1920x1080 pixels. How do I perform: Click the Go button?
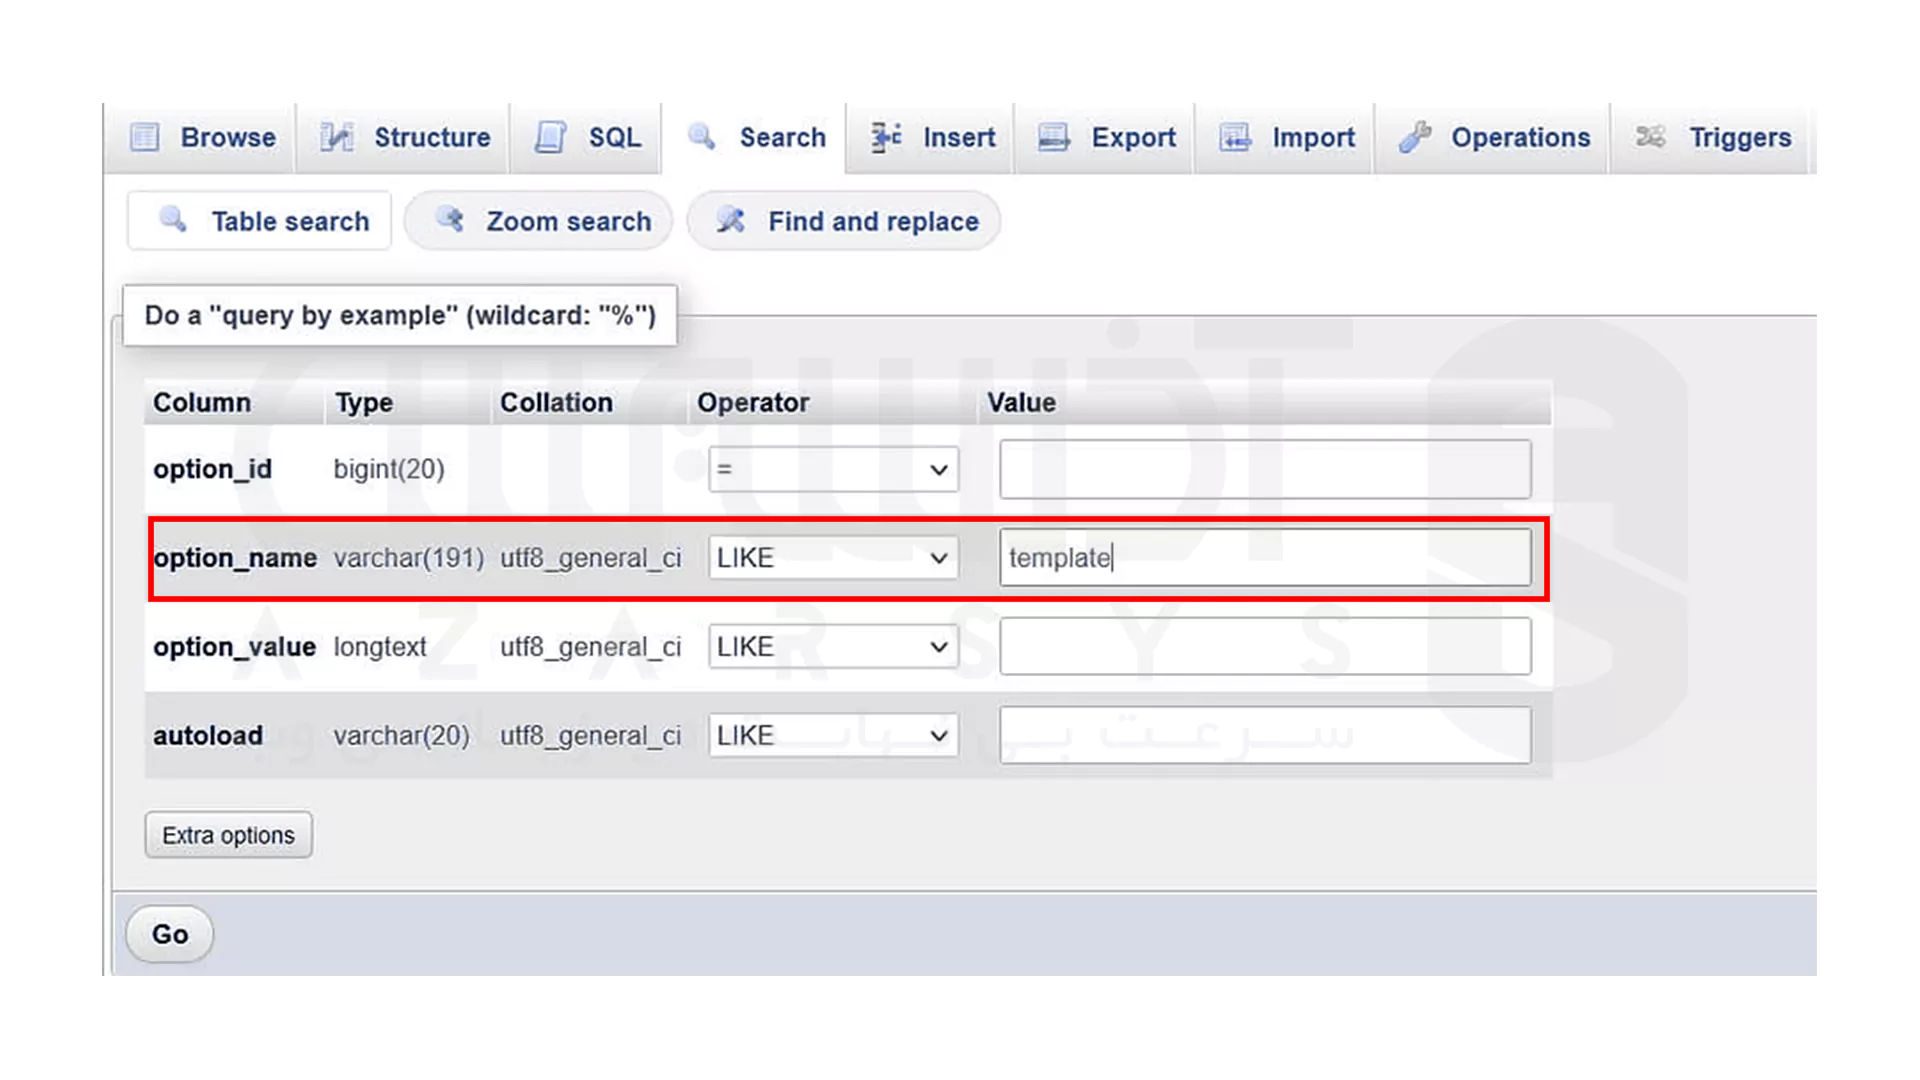[x=170, y=934]
